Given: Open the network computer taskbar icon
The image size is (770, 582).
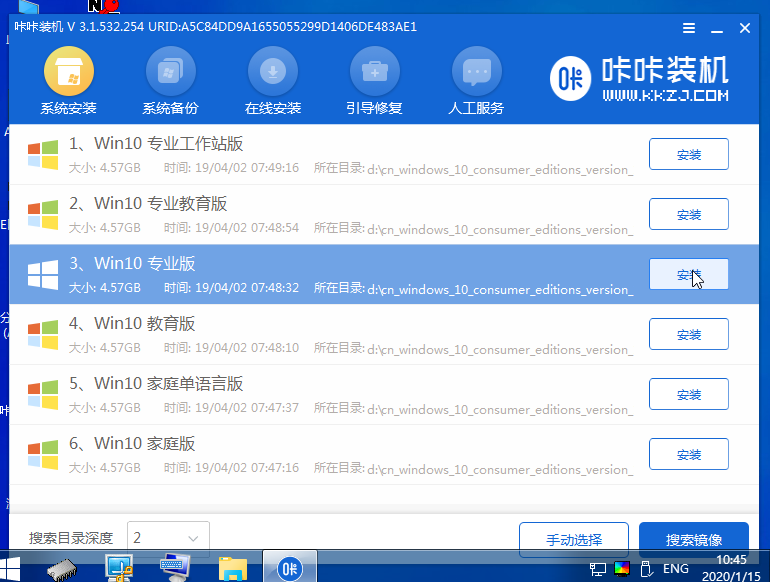Looking at the screenshot, I should (x=119, y=568).
